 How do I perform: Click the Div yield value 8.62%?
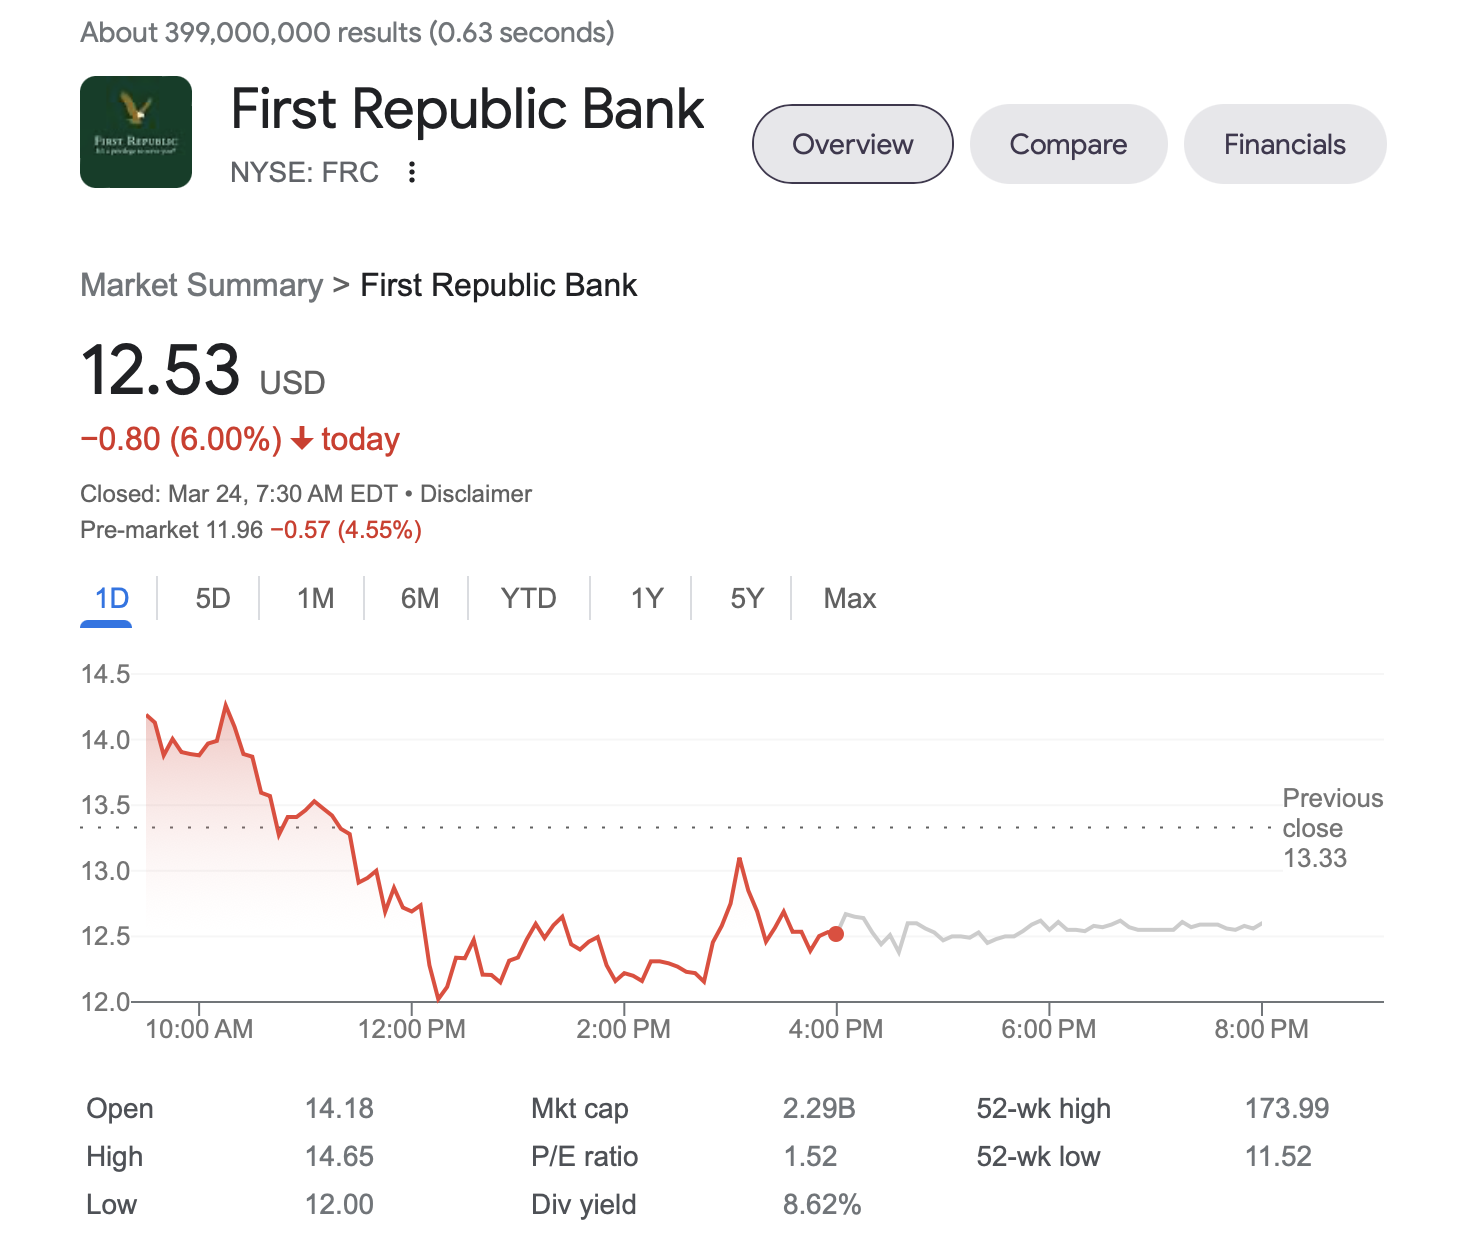(822, 1205)
